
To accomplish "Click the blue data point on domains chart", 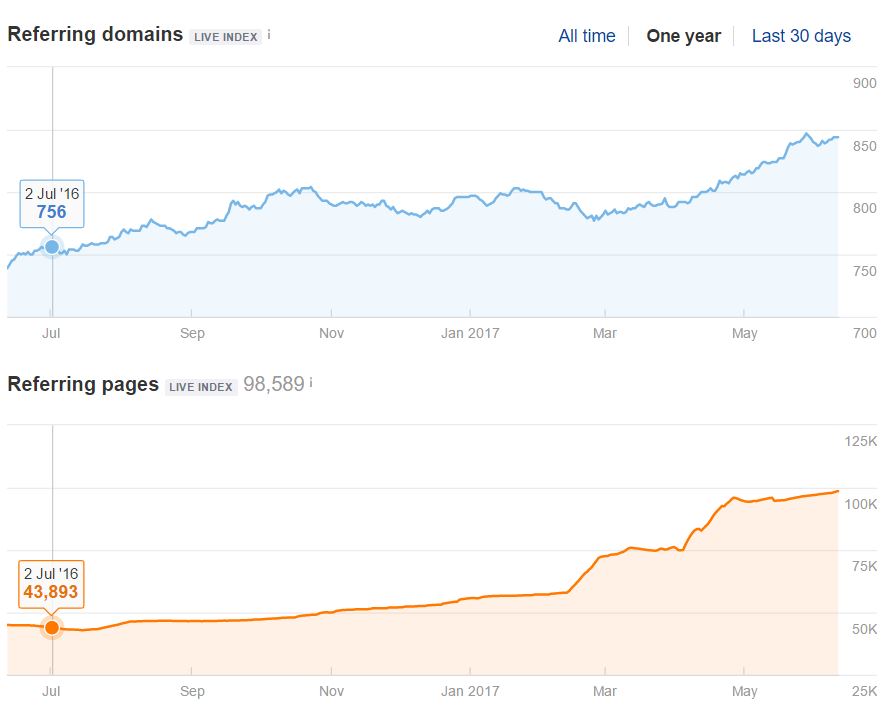I will point(51,247).
